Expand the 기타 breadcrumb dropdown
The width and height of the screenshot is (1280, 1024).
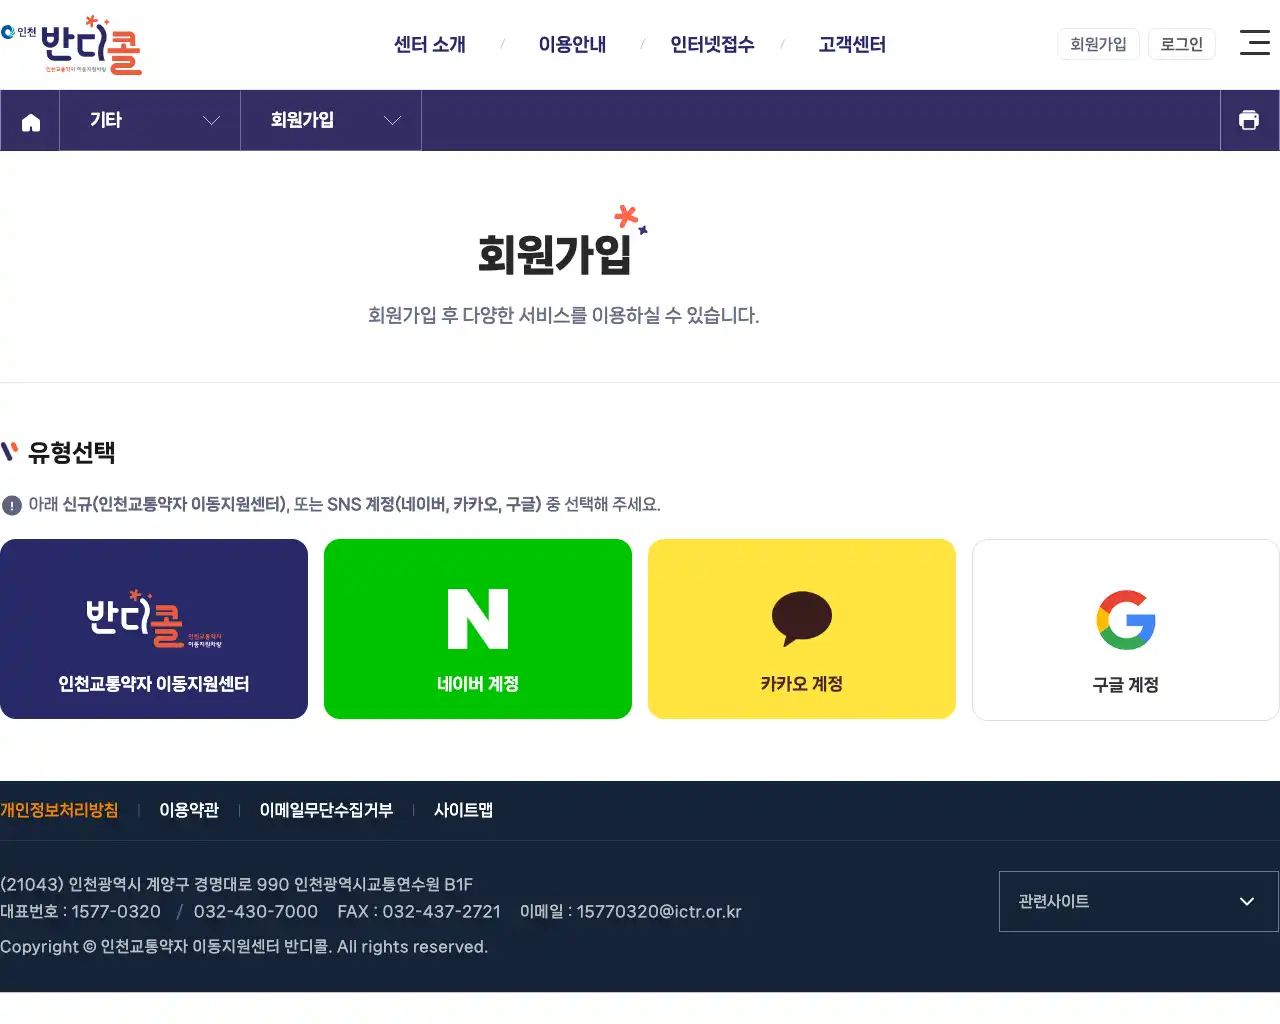[x=150, y=120]
